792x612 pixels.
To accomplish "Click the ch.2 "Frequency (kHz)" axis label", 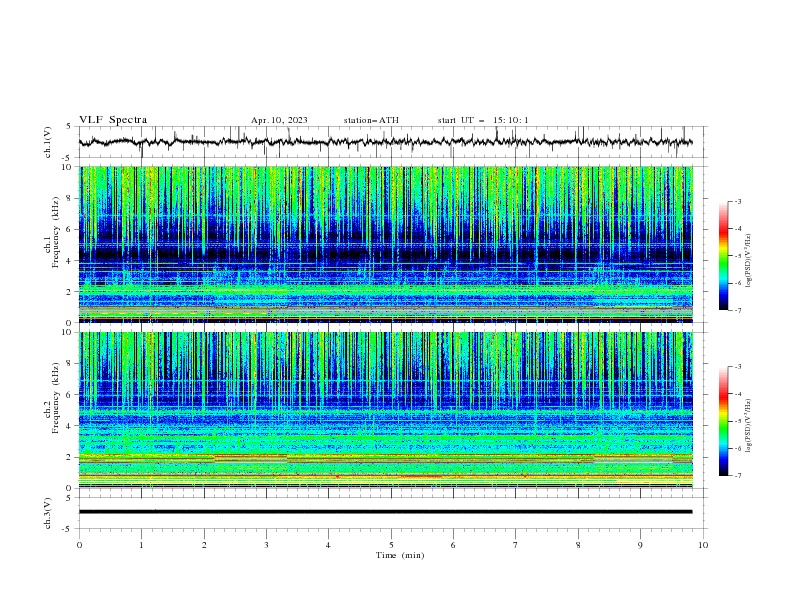I will pos(55,397).
